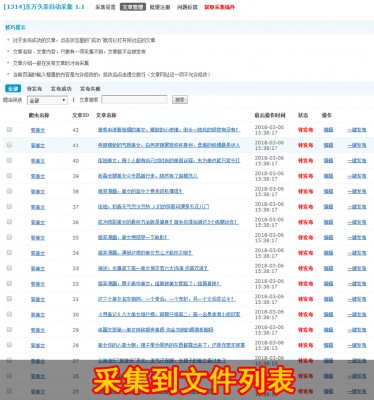The height and width of the screenshot is (400, 374).
Task: Open the title link of article ID 42
Action: 169,130
